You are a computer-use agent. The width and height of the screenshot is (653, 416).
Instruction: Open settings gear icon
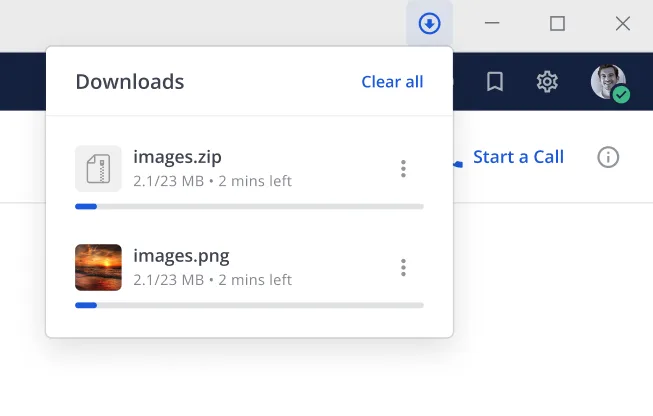[x=547, y=82]
